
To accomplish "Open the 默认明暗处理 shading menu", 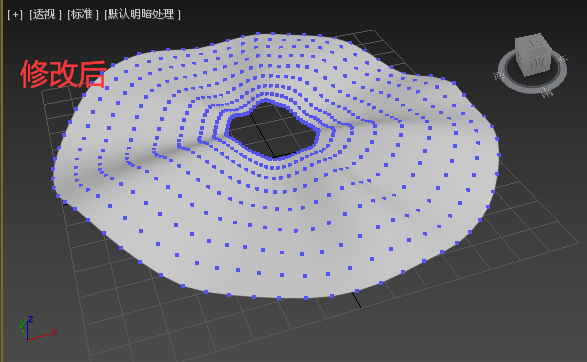I will [x=142, y=15].
